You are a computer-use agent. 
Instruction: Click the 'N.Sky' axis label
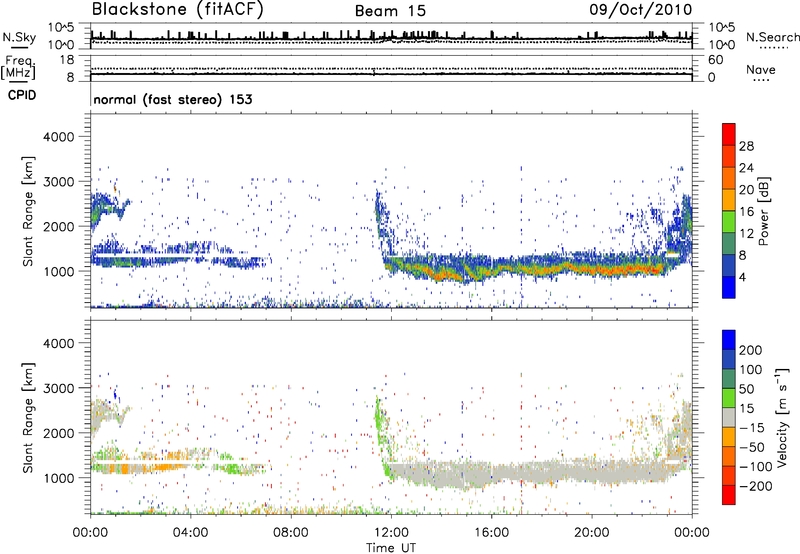point(19,38)
